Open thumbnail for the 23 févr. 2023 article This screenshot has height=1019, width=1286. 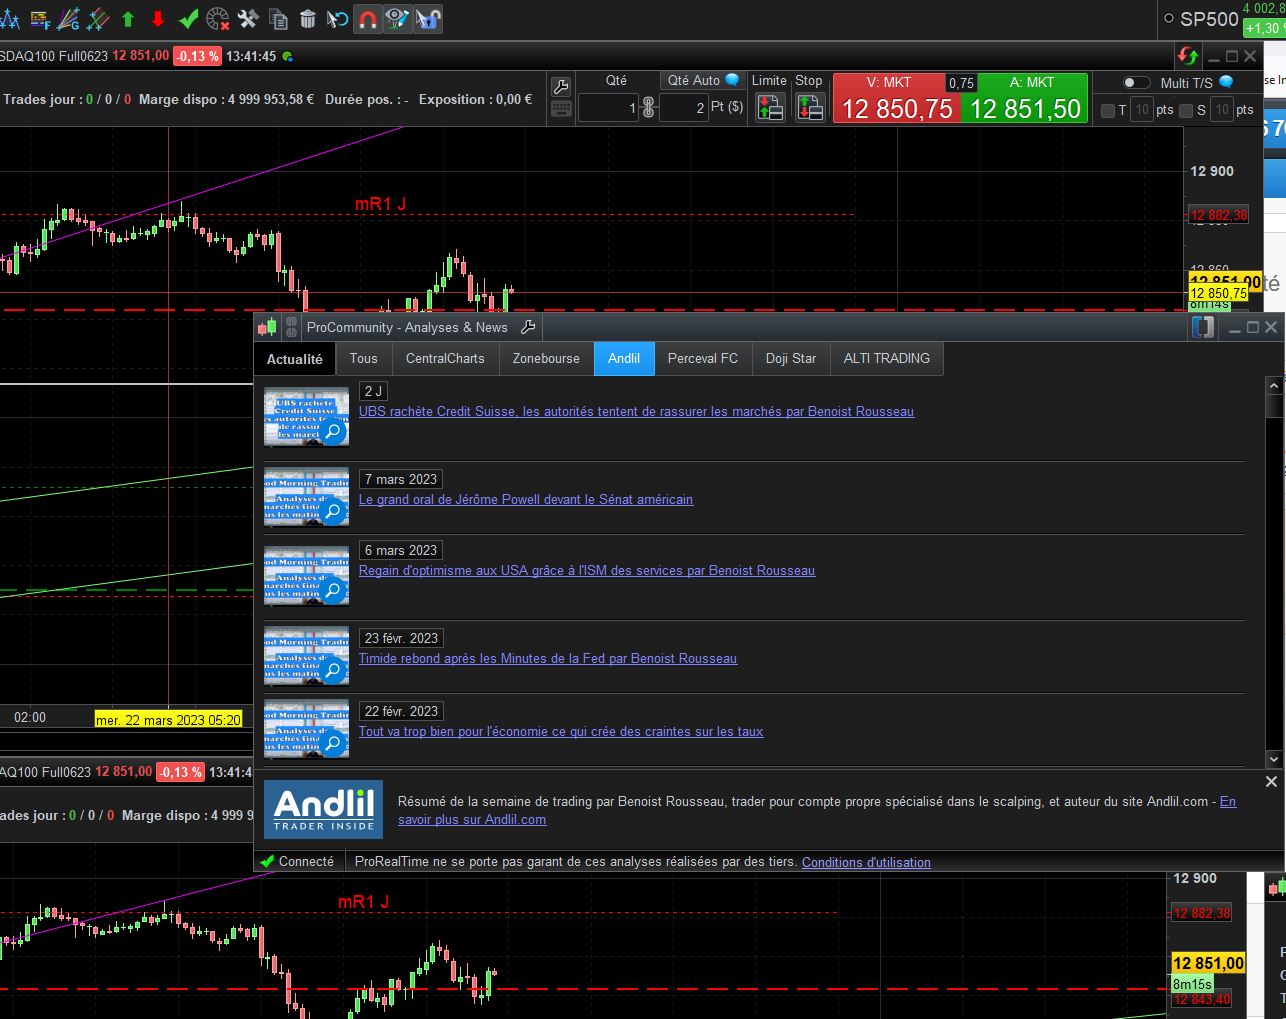point(306,655)
